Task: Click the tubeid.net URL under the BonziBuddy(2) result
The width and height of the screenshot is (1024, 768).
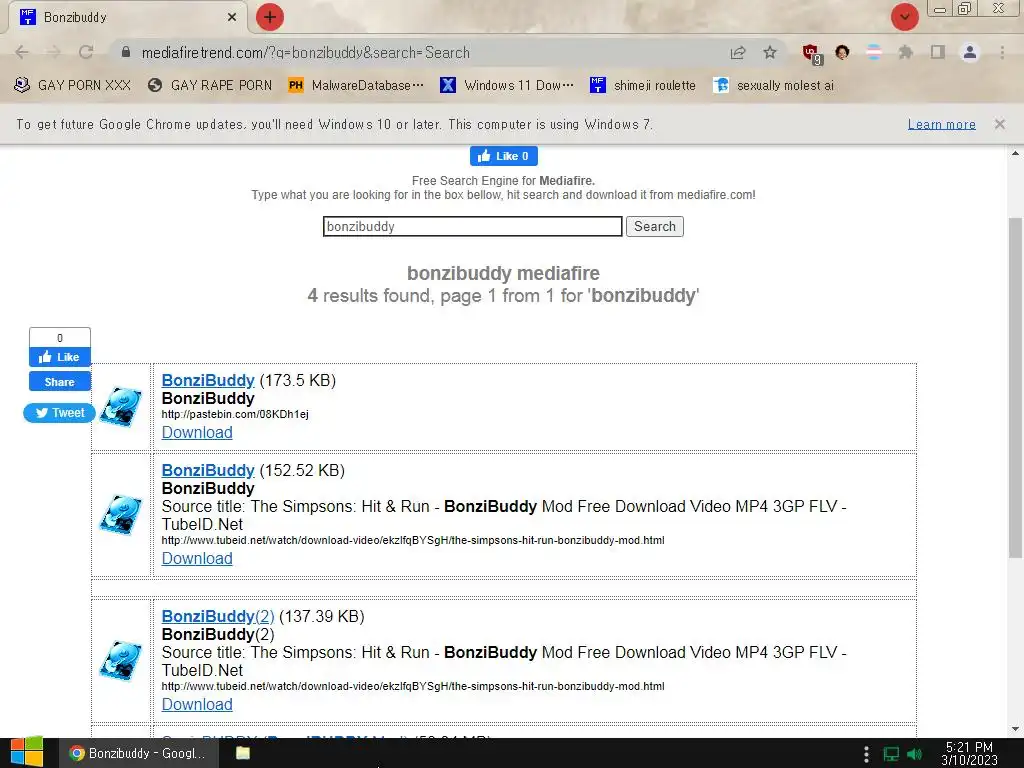Action: (413, 686)
